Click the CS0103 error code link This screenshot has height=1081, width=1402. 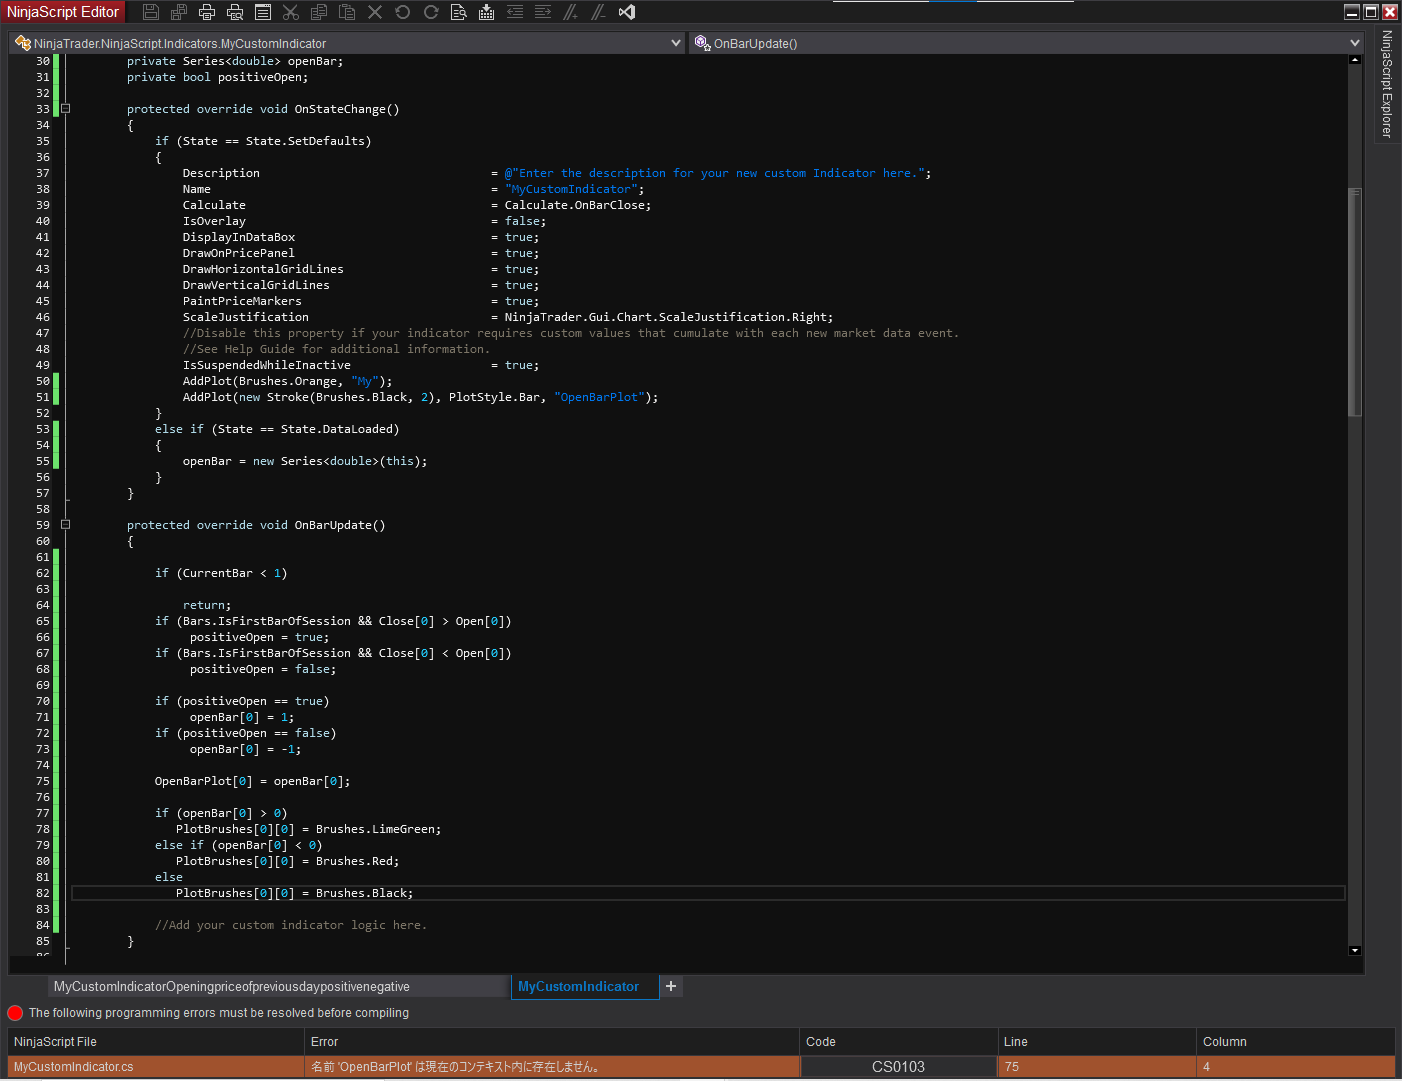pyautogui.click(x=898, y=1067)
